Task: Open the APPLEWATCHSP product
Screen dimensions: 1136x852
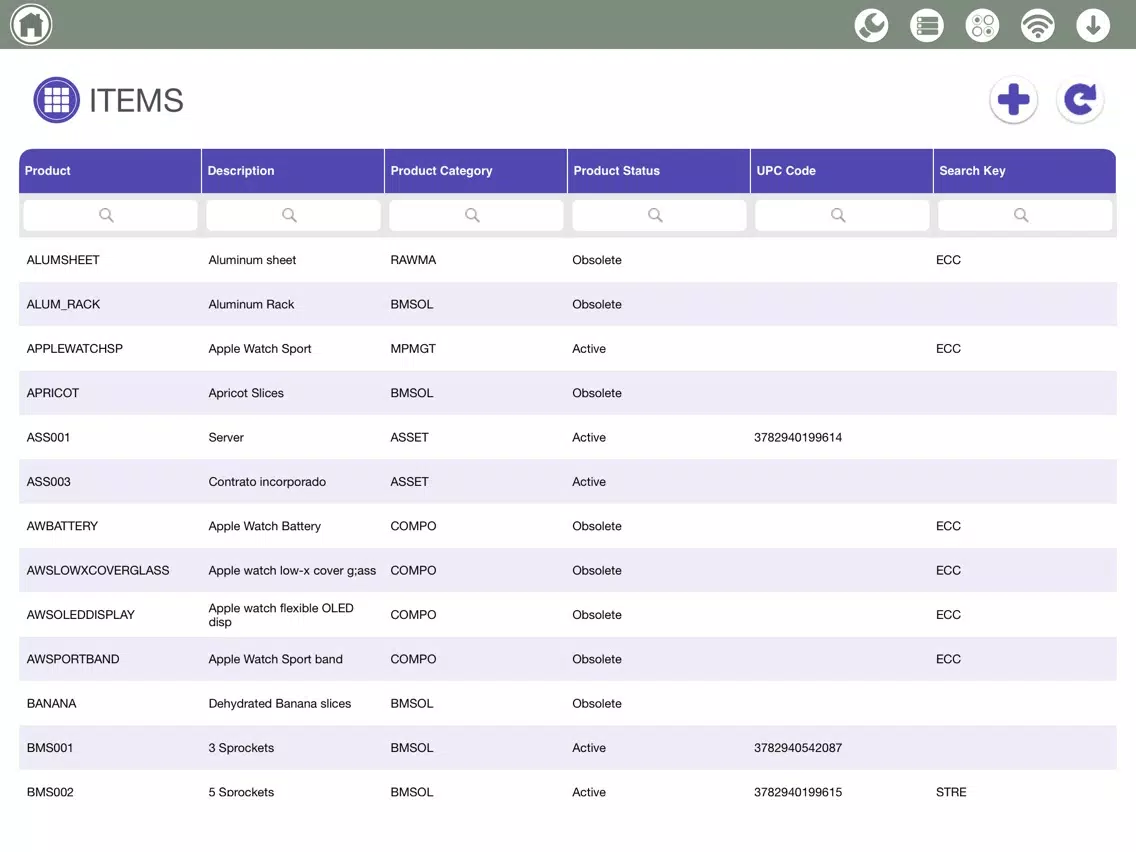Action: point(75,348)
